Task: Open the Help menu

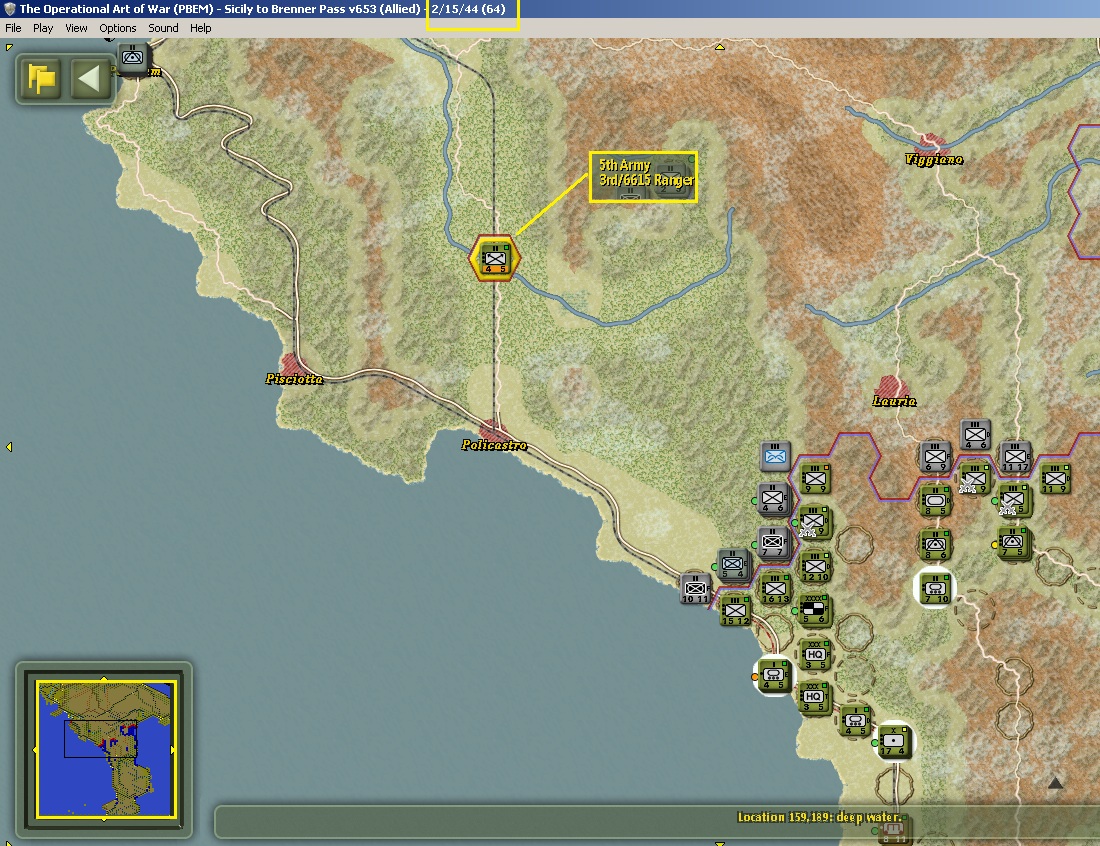Action: 200,28
